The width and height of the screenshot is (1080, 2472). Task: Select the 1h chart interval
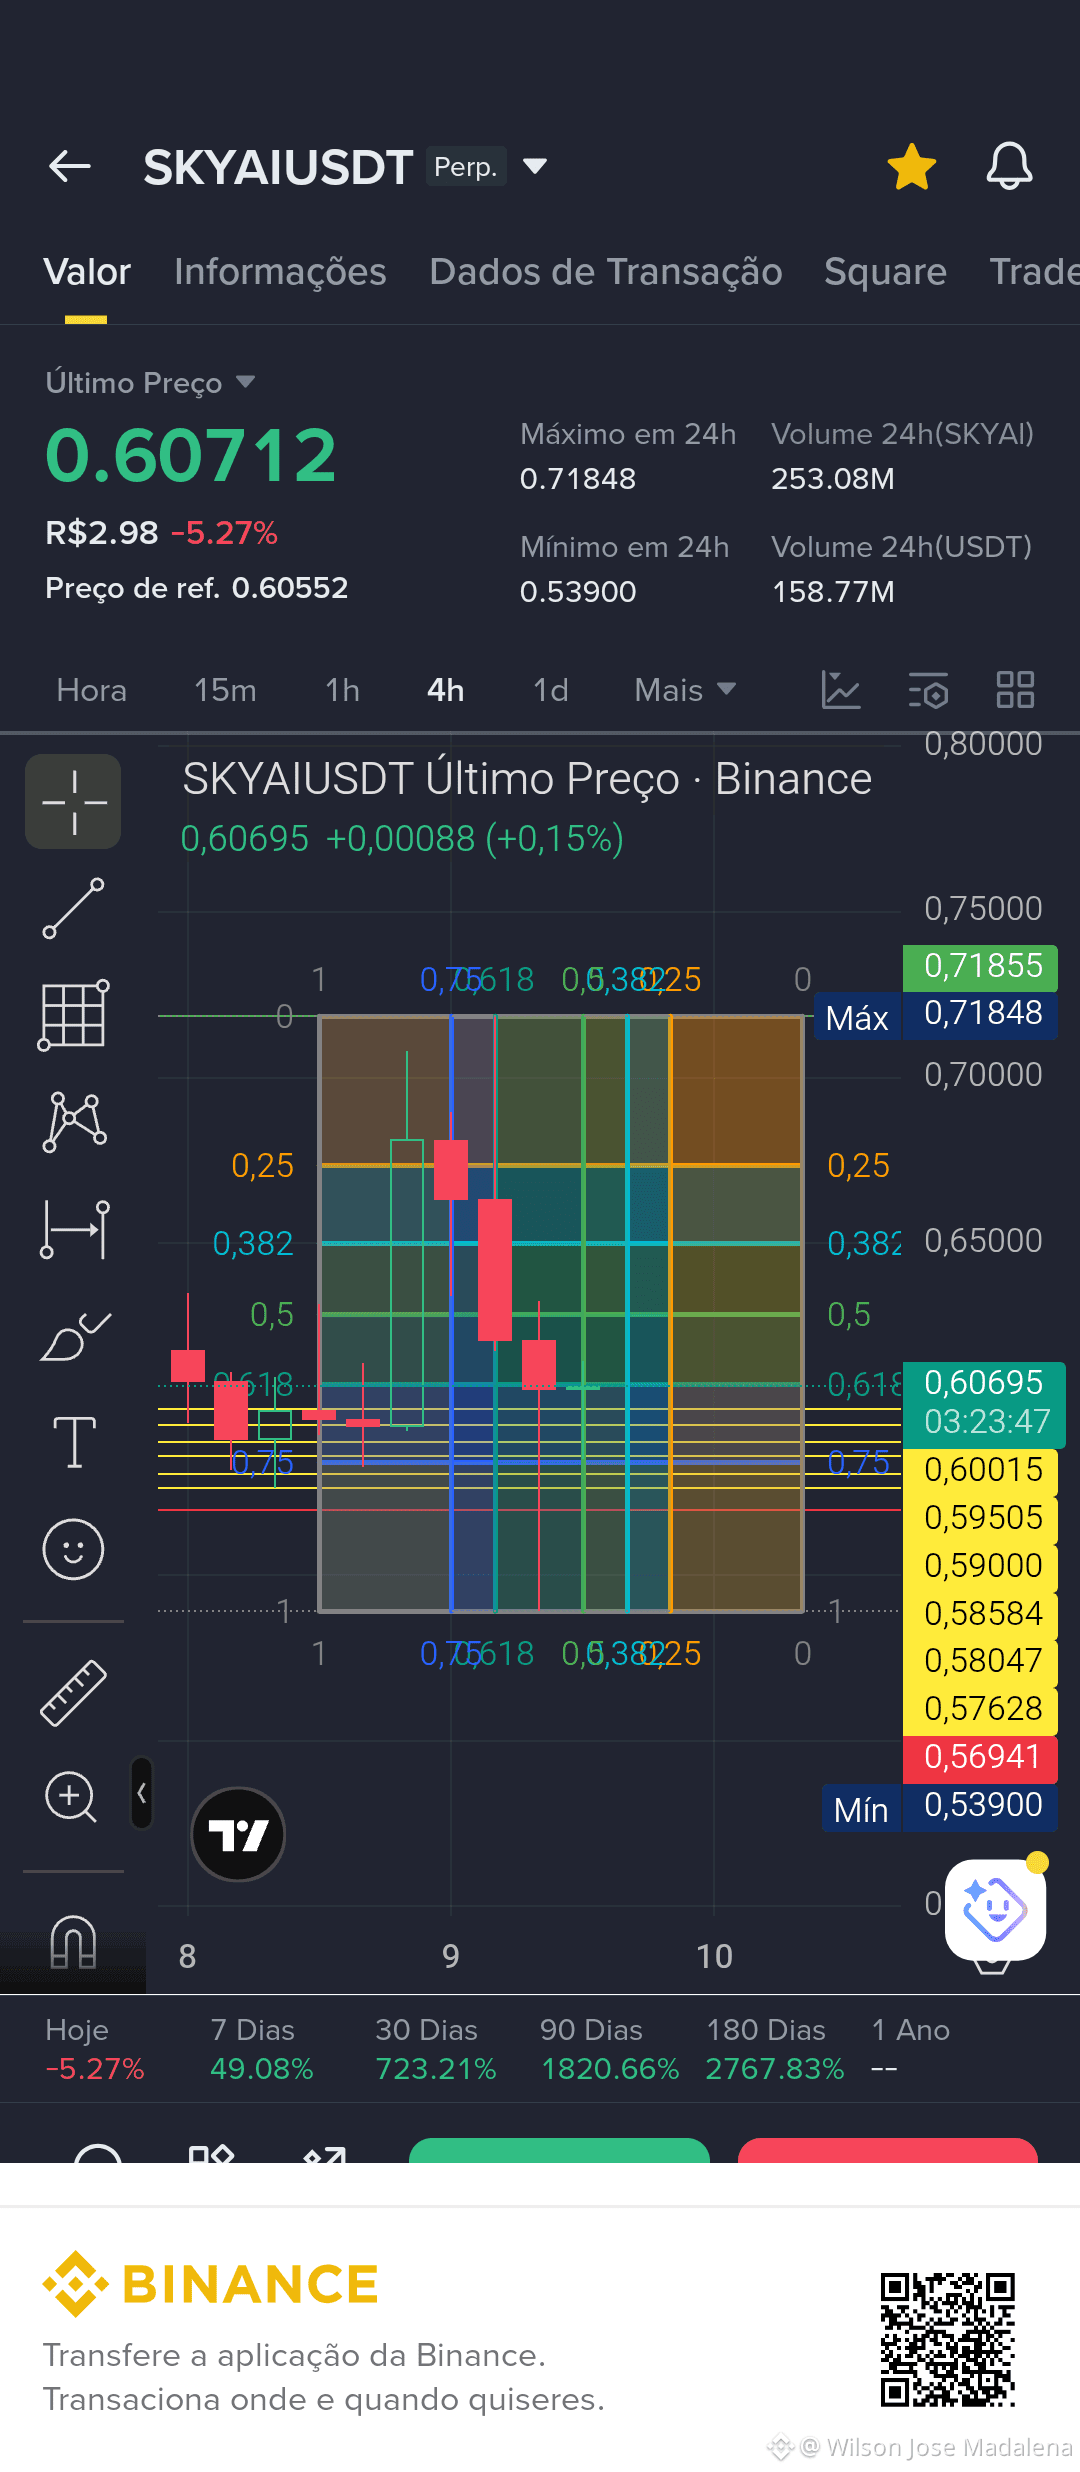342,690
